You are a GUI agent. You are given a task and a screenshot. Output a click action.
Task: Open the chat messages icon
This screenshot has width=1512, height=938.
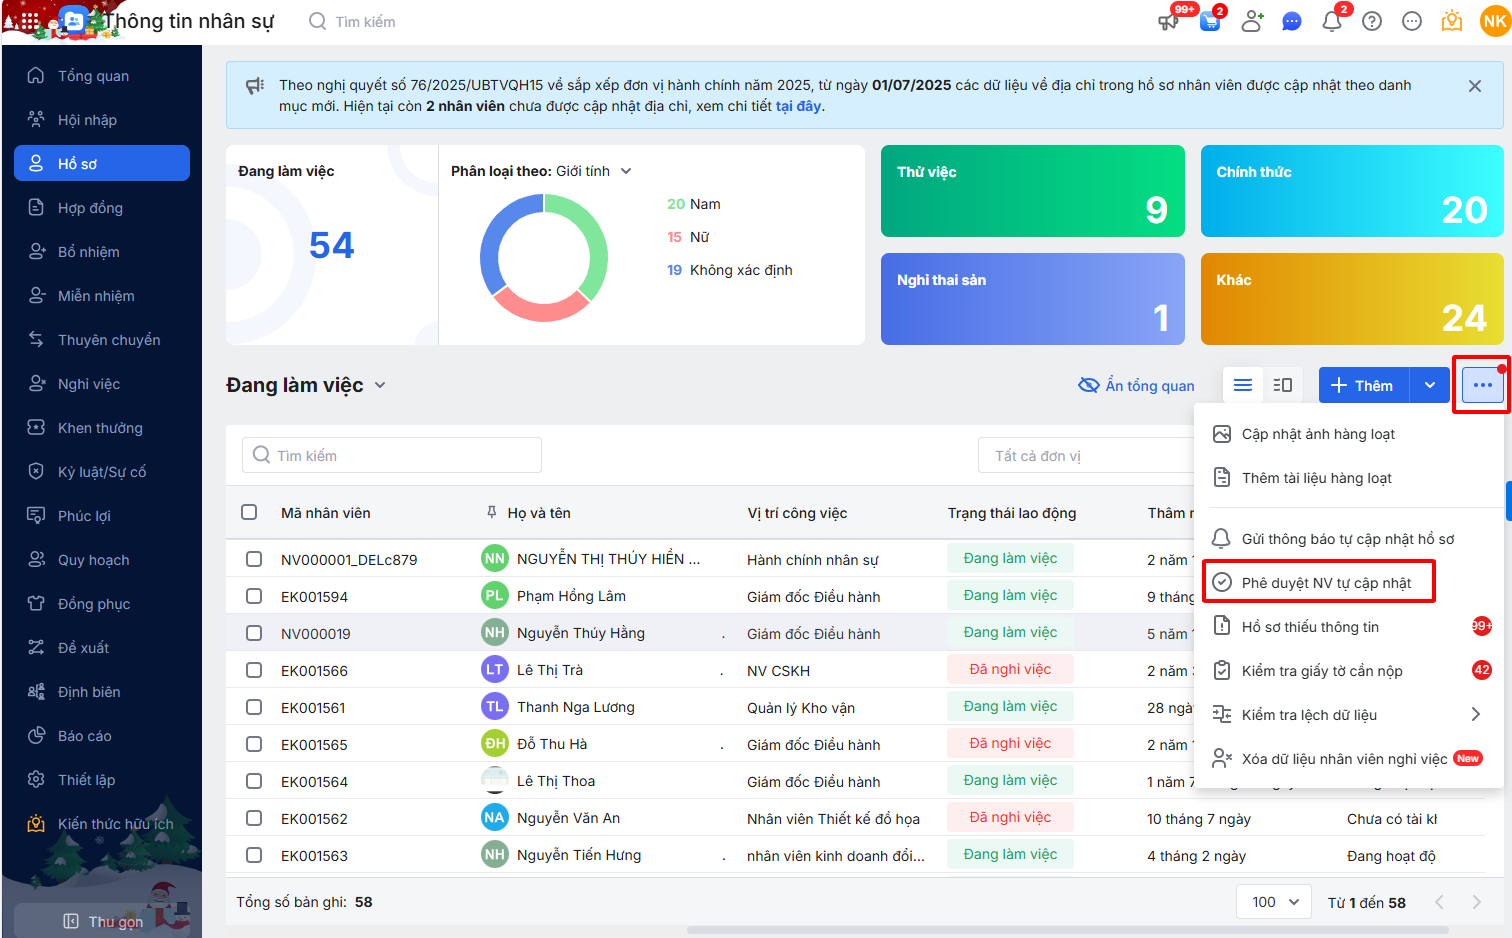[x=1292, y=21]
